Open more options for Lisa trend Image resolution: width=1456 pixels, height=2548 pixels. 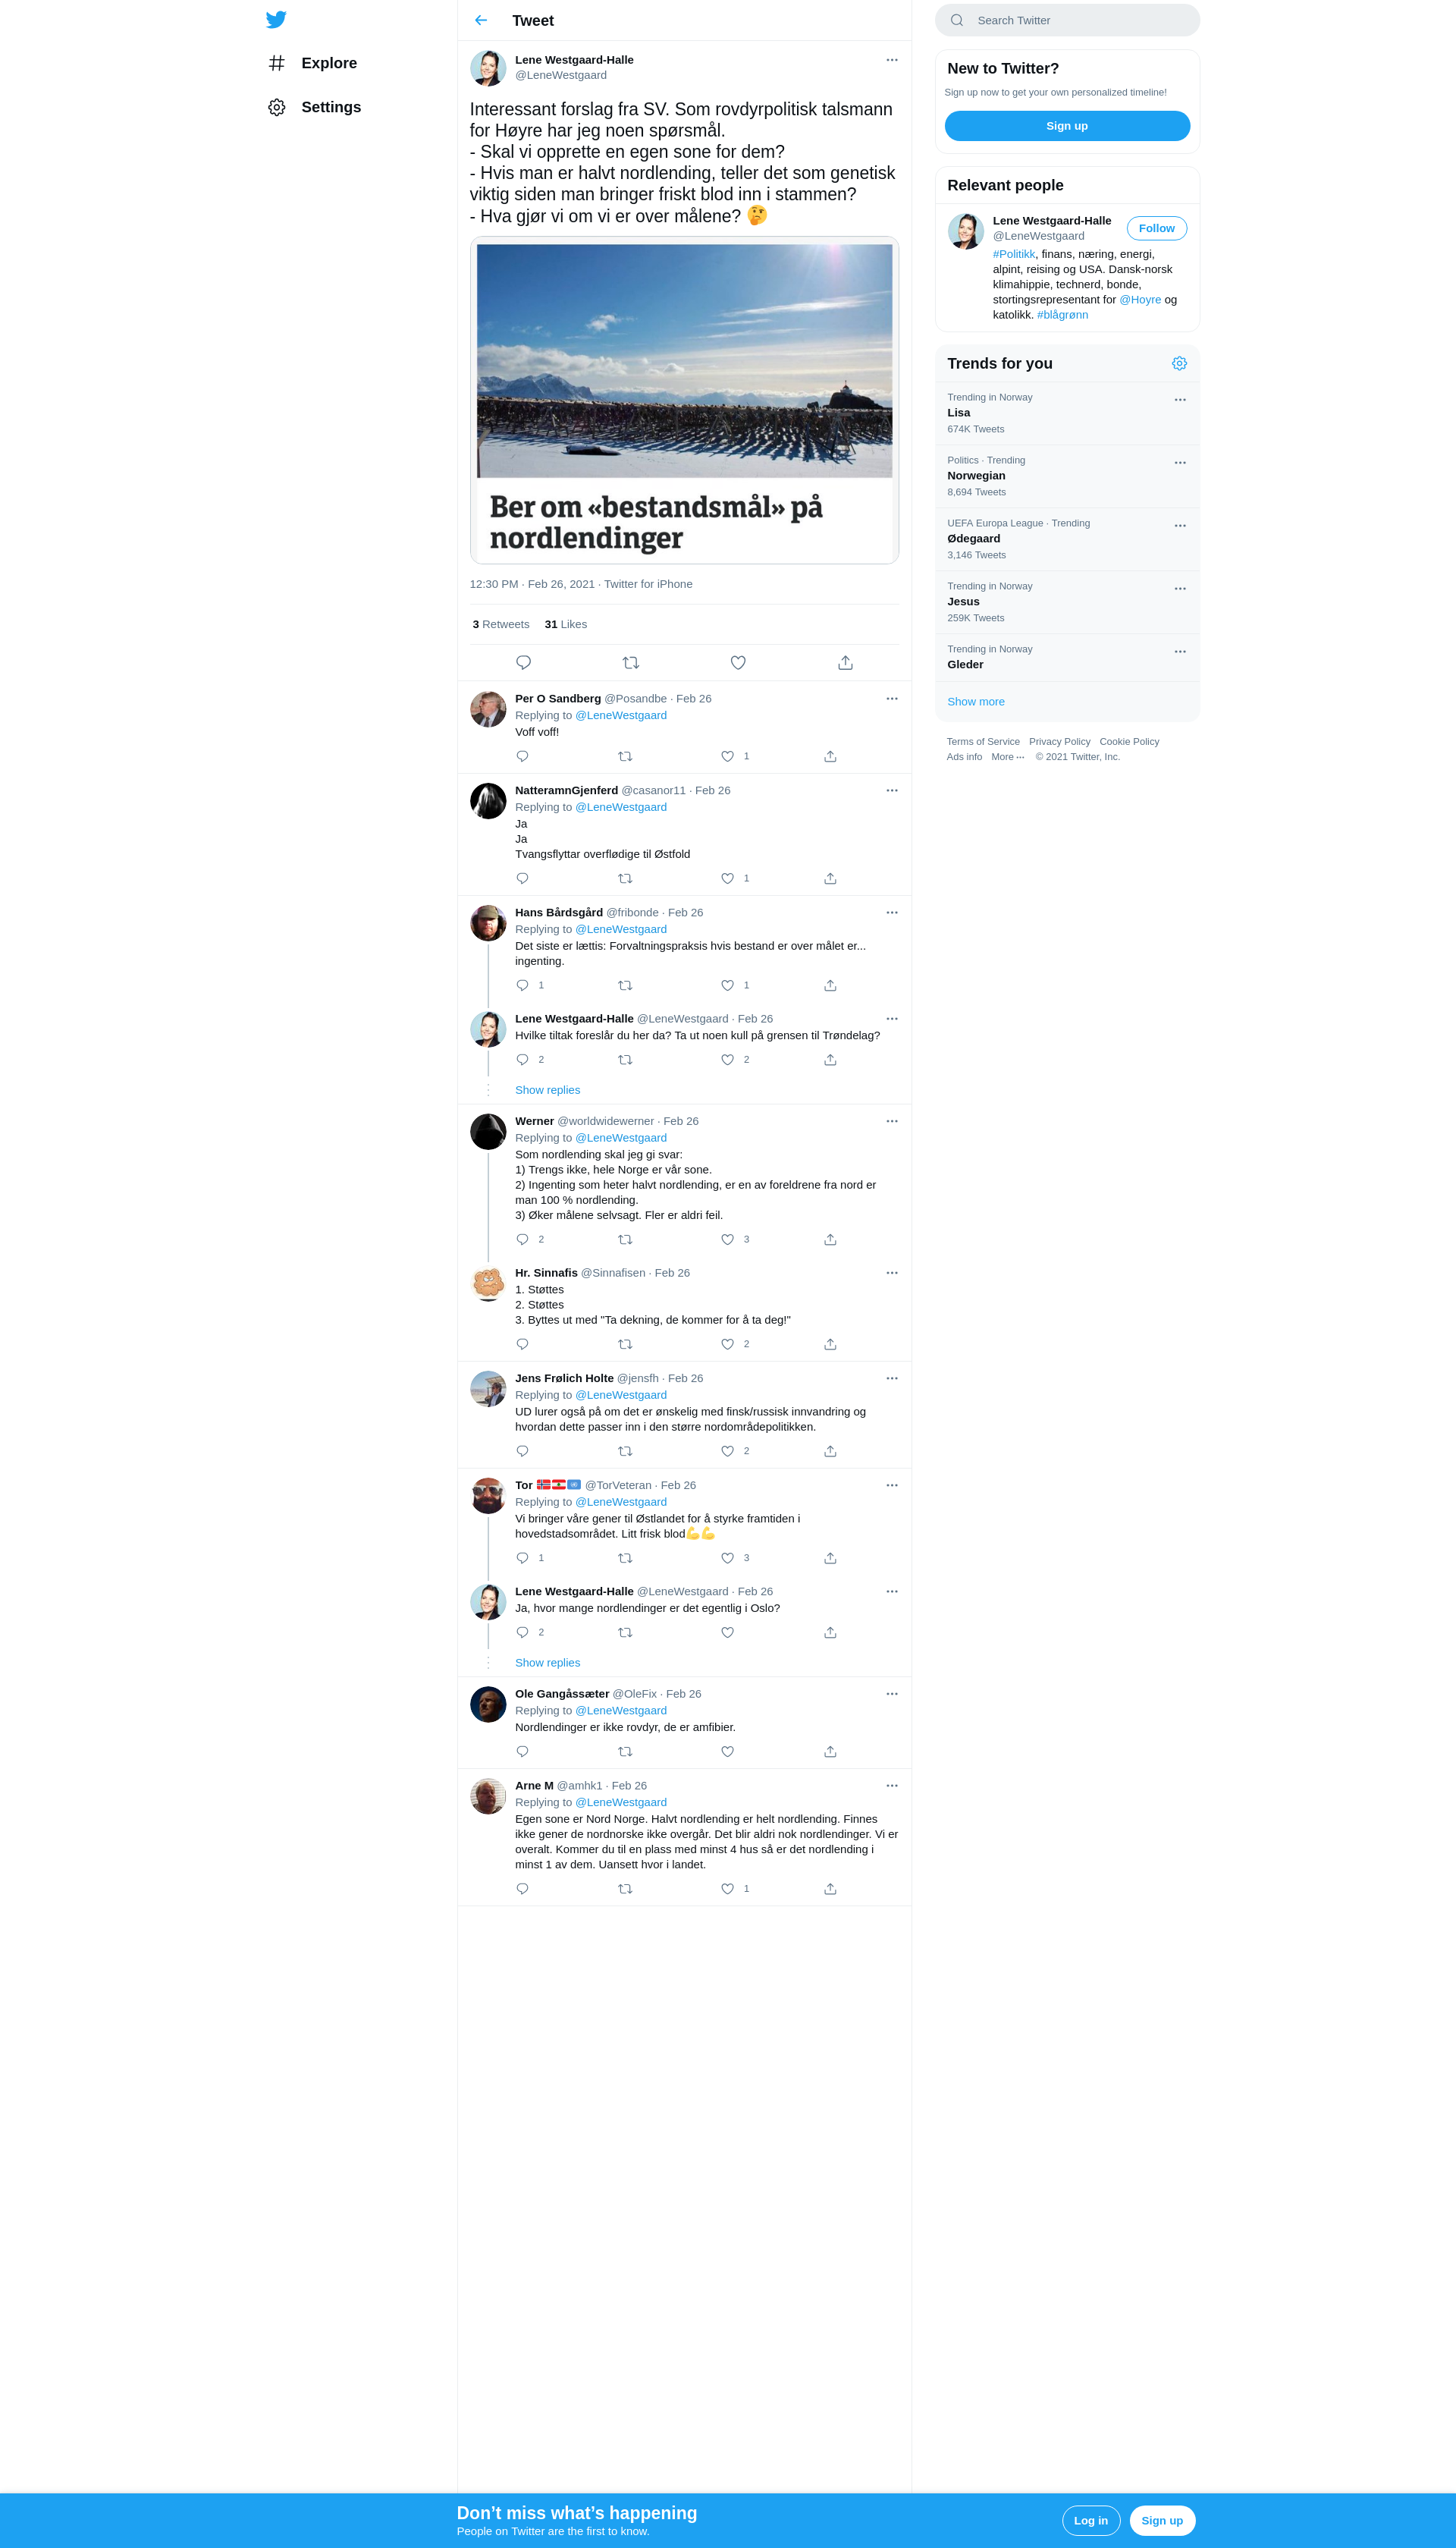coord(1180,399)
